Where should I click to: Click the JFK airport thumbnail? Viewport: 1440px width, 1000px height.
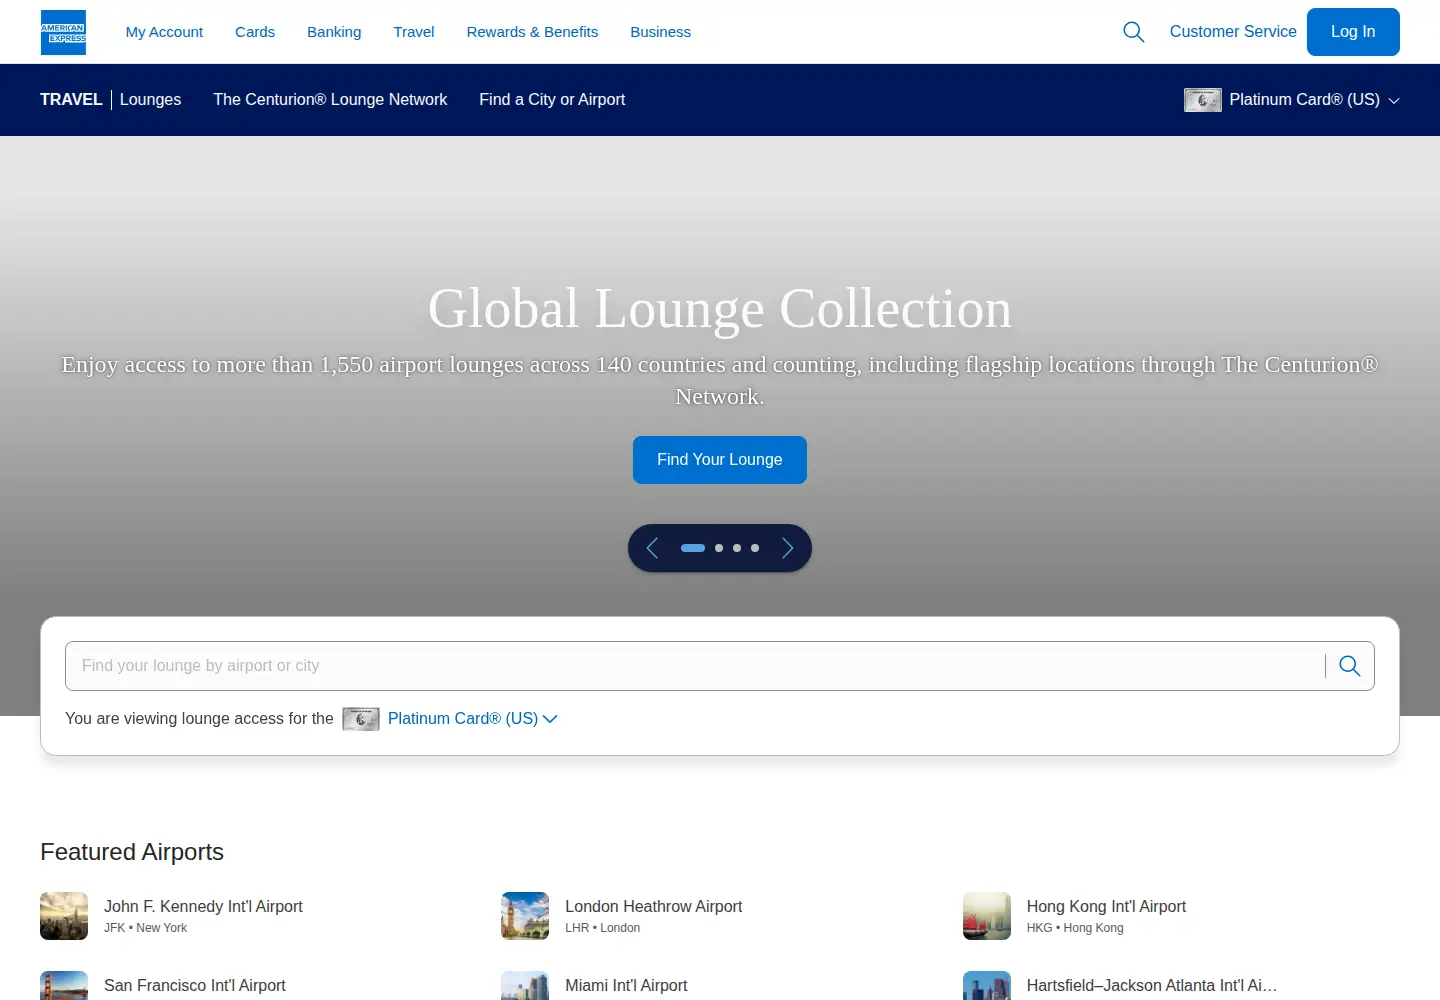coord(64,916)
